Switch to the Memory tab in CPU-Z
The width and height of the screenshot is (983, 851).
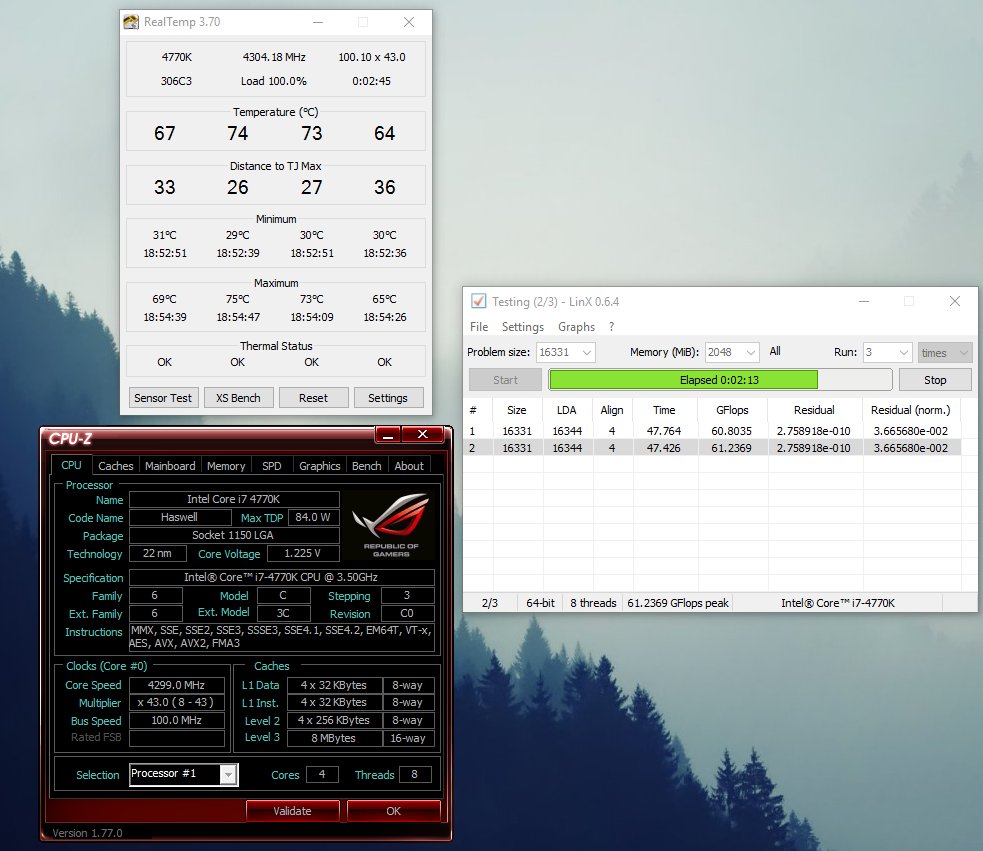pos(226,466)
